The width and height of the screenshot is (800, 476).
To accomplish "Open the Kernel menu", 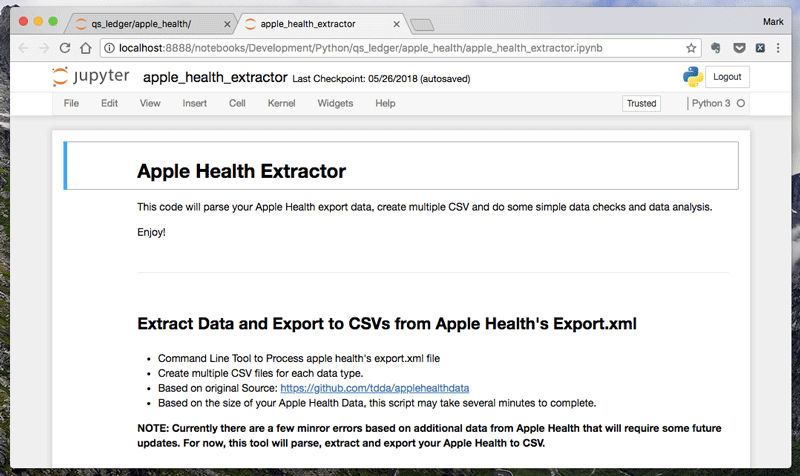I will 281,103.
